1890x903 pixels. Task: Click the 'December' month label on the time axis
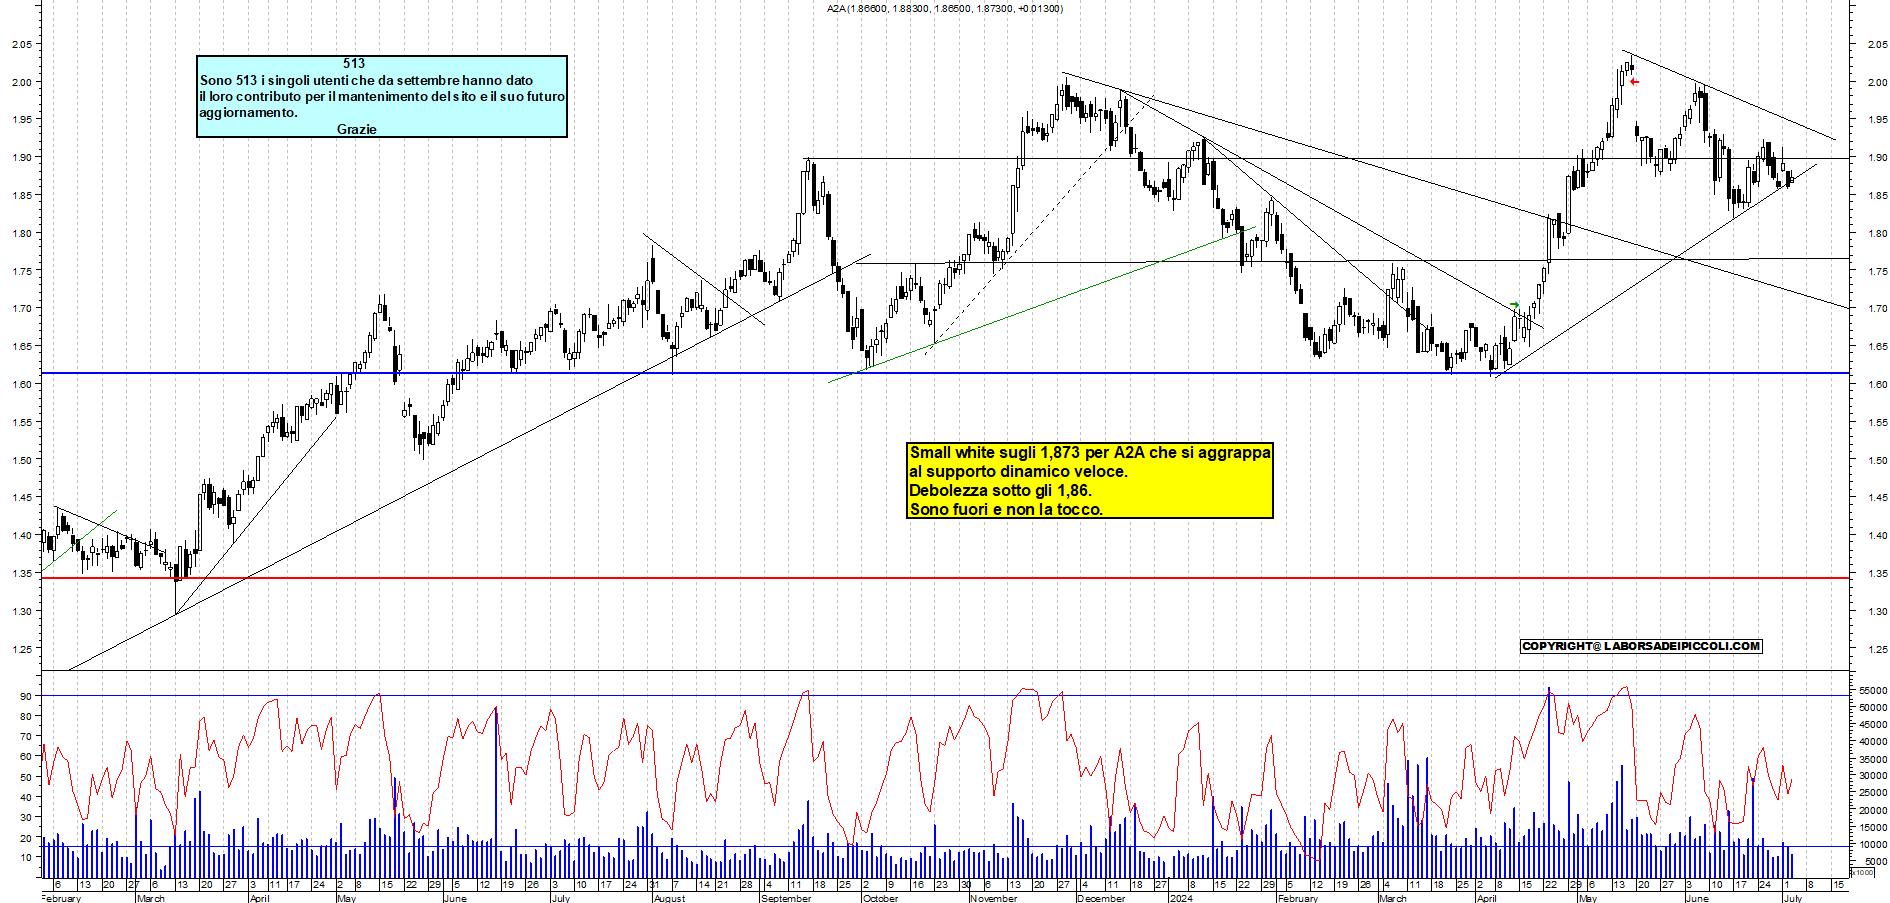point(1101,898)
